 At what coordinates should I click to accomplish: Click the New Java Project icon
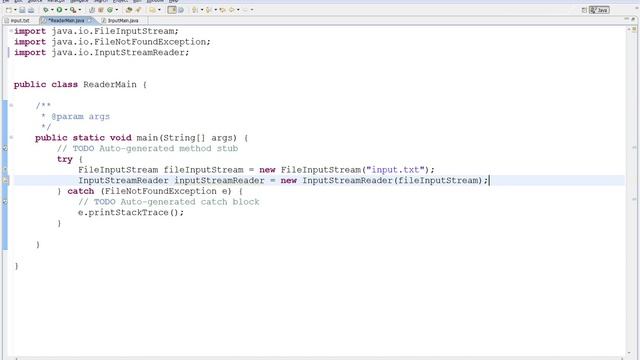click(x=91, y=10)
